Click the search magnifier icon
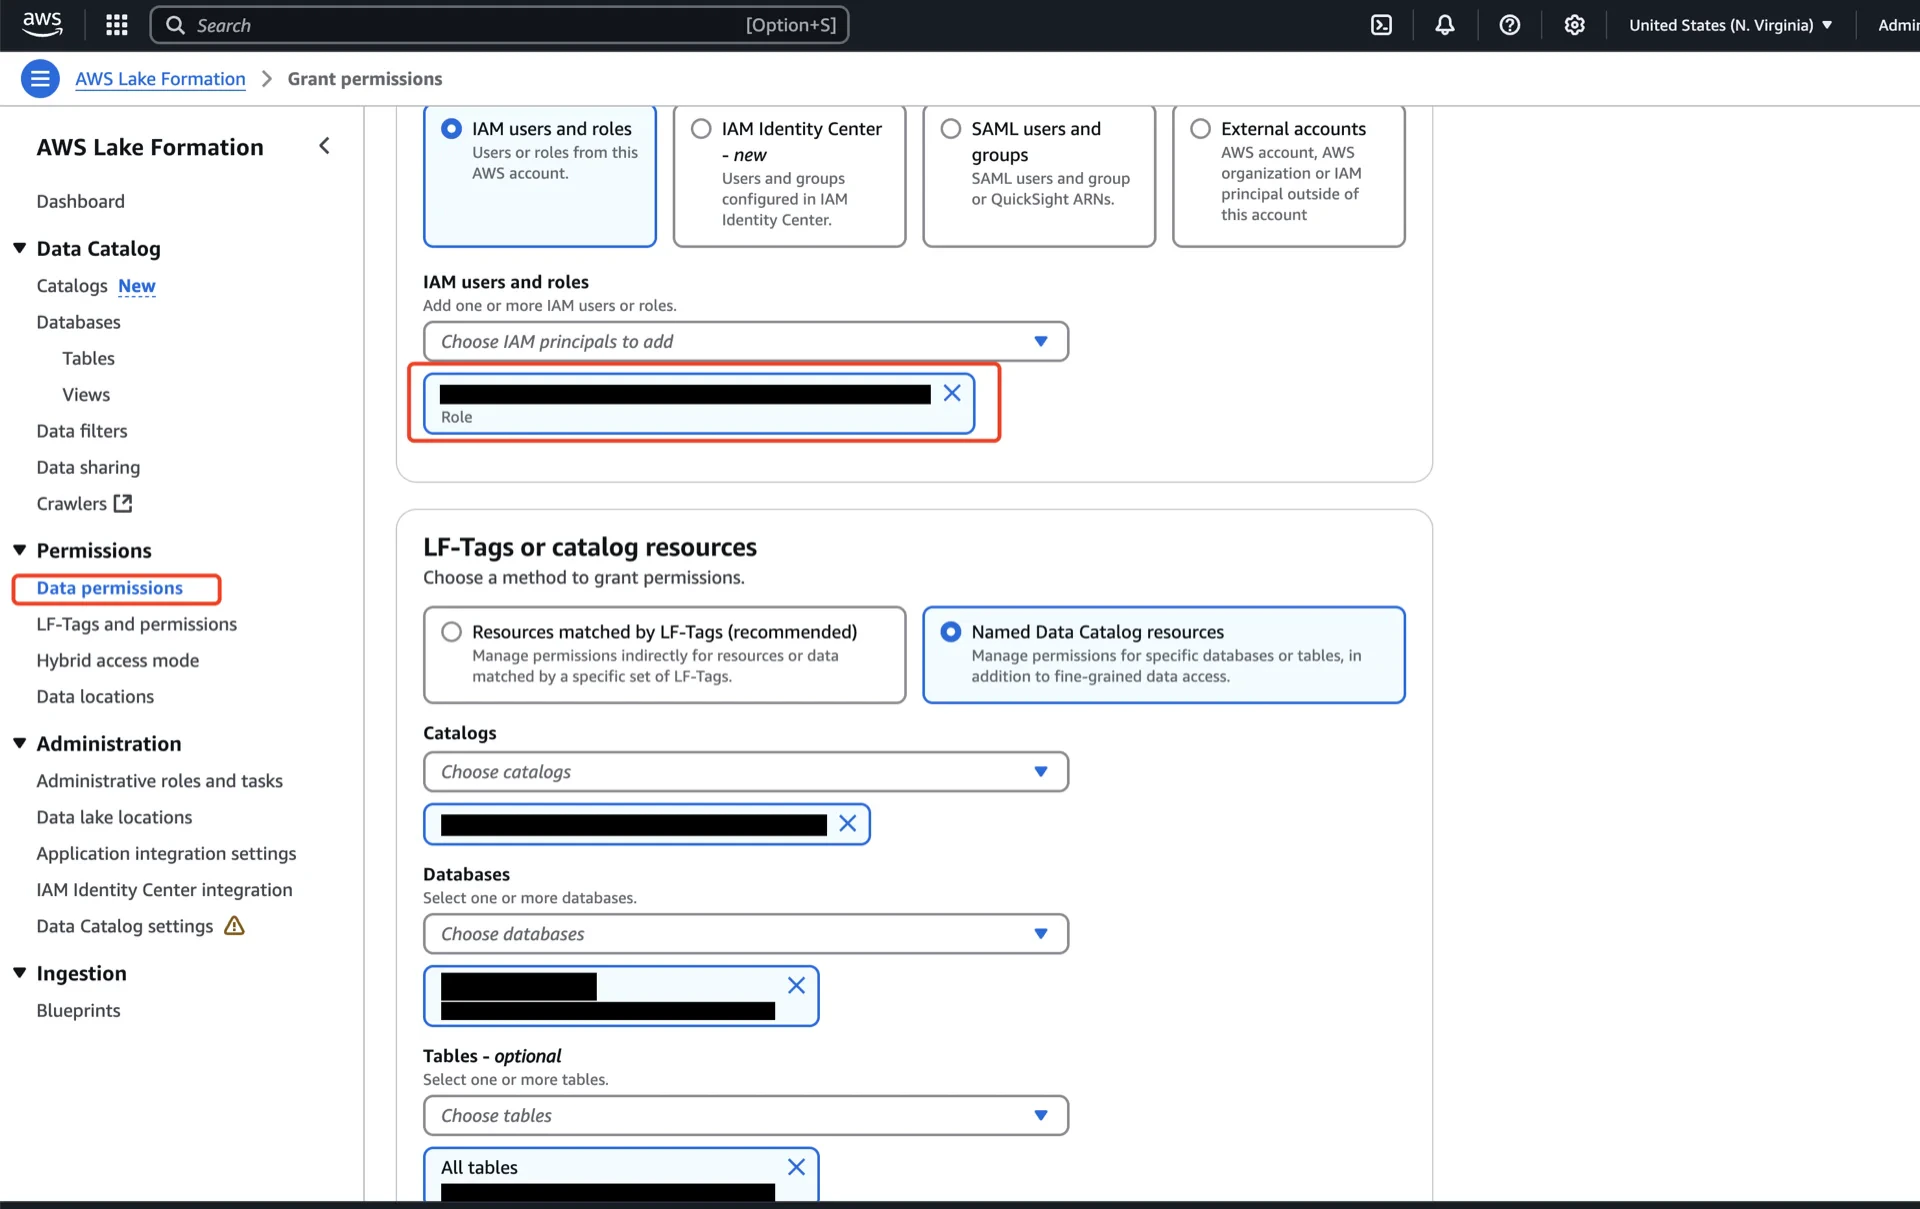This screenshot has height=1209, width=1920. [x=175, y=25]
